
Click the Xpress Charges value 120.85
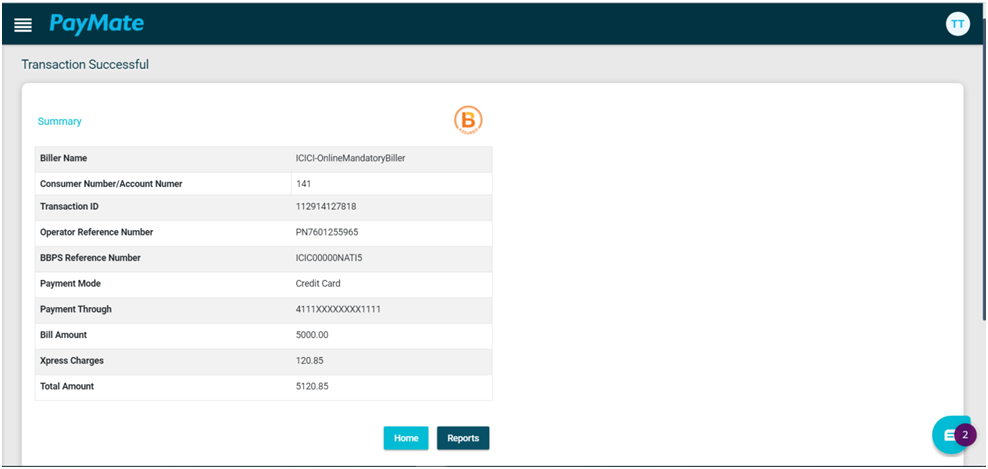point(309,361)
